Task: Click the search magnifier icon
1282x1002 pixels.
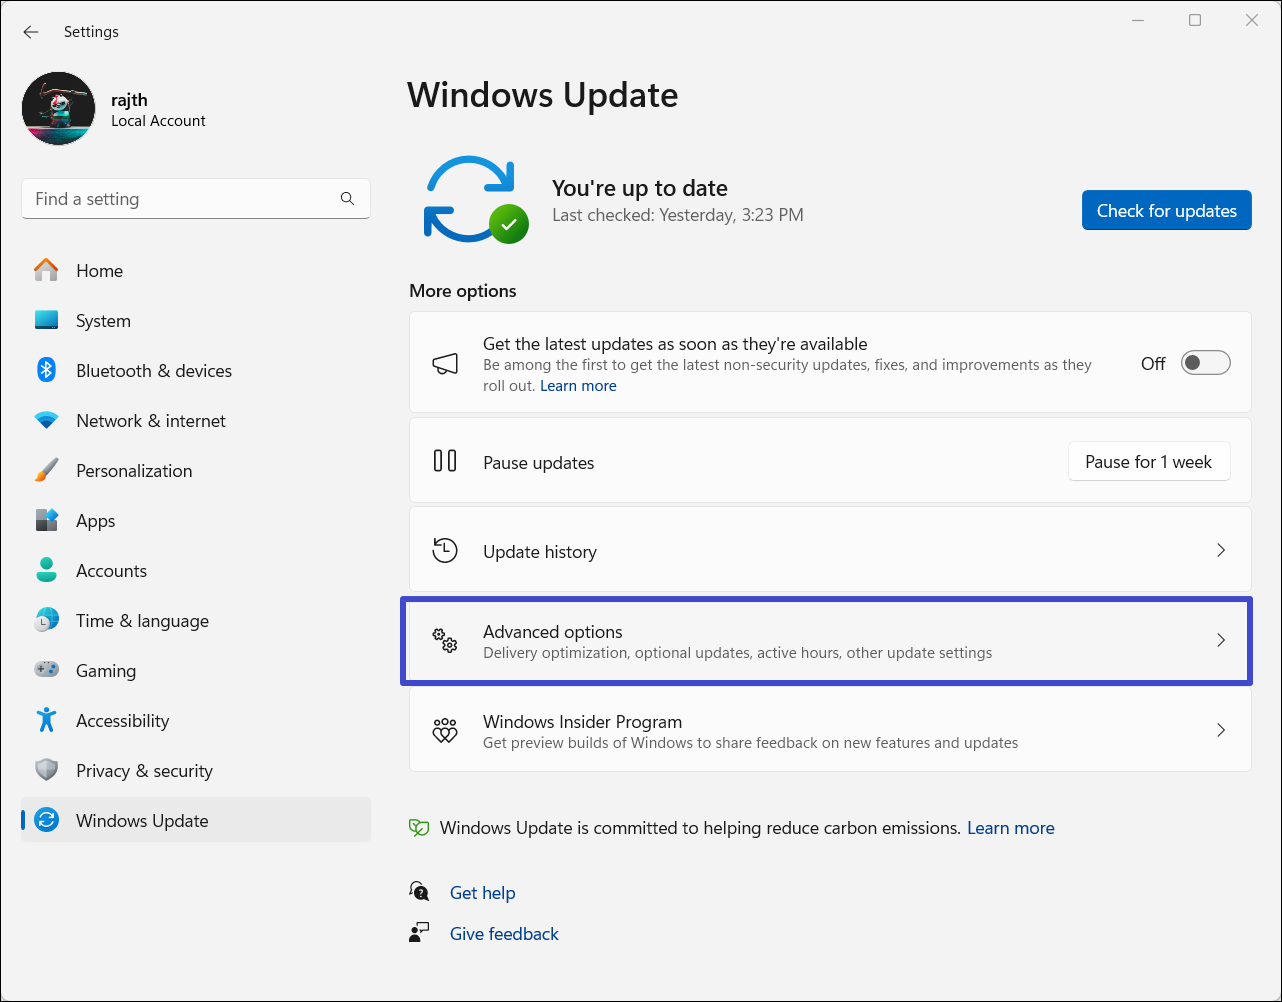Action: click(x=347, y=199)
